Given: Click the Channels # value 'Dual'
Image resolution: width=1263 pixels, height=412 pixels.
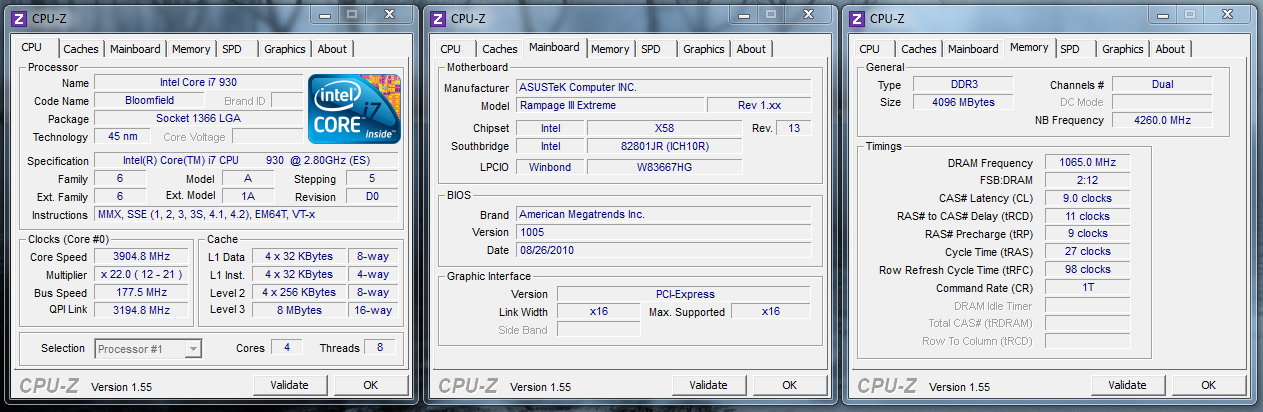Looking at the screenshot, I should pyautogui.click(x=1162, y=85).
